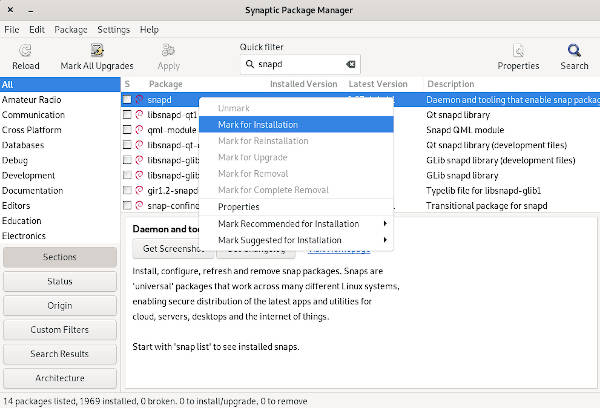Click Mark for Complete Removal entry

click(296, 190)
